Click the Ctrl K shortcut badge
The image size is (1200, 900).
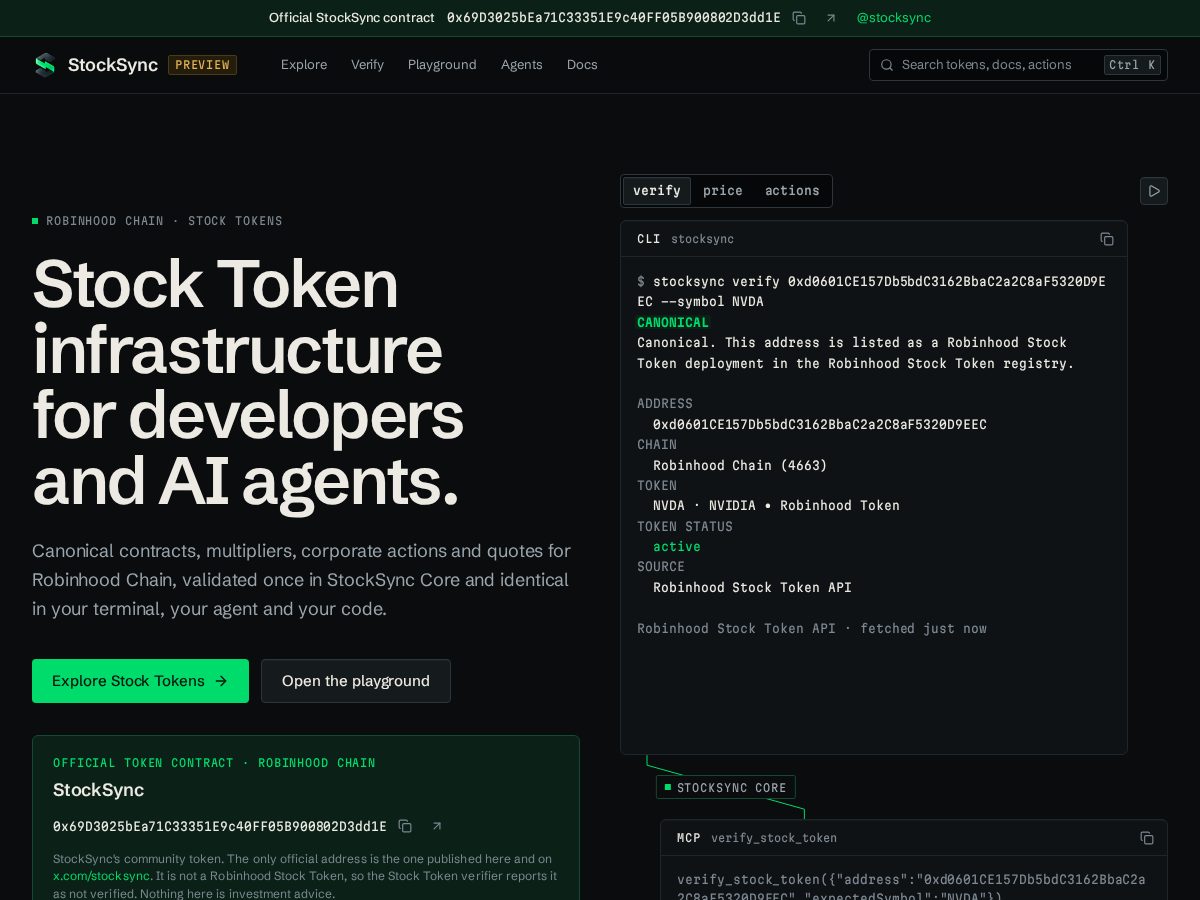coord(1132,65)
